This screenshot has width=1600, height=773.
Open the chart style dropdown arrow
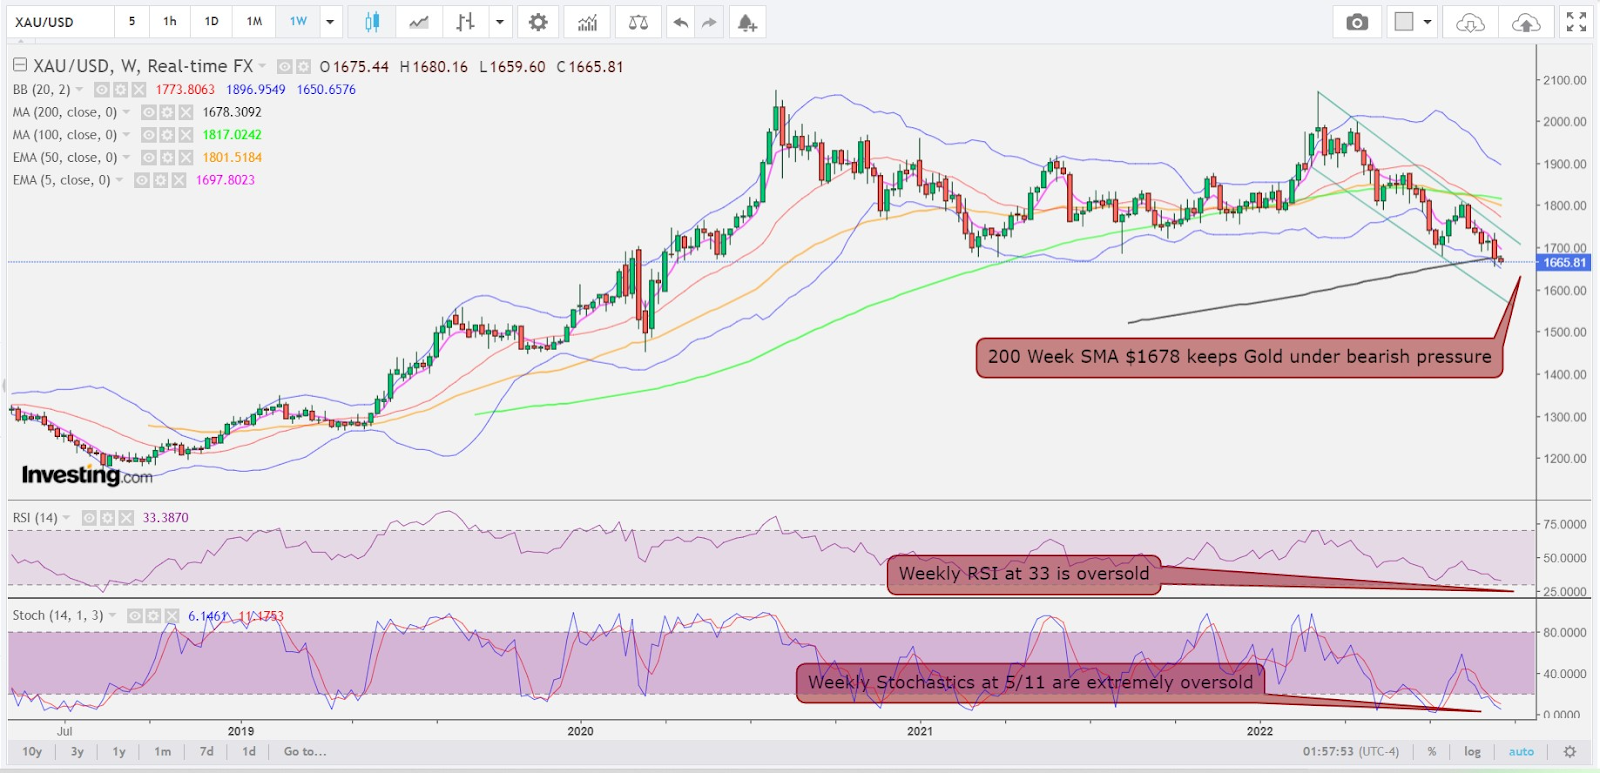click(x=499, y=22)
